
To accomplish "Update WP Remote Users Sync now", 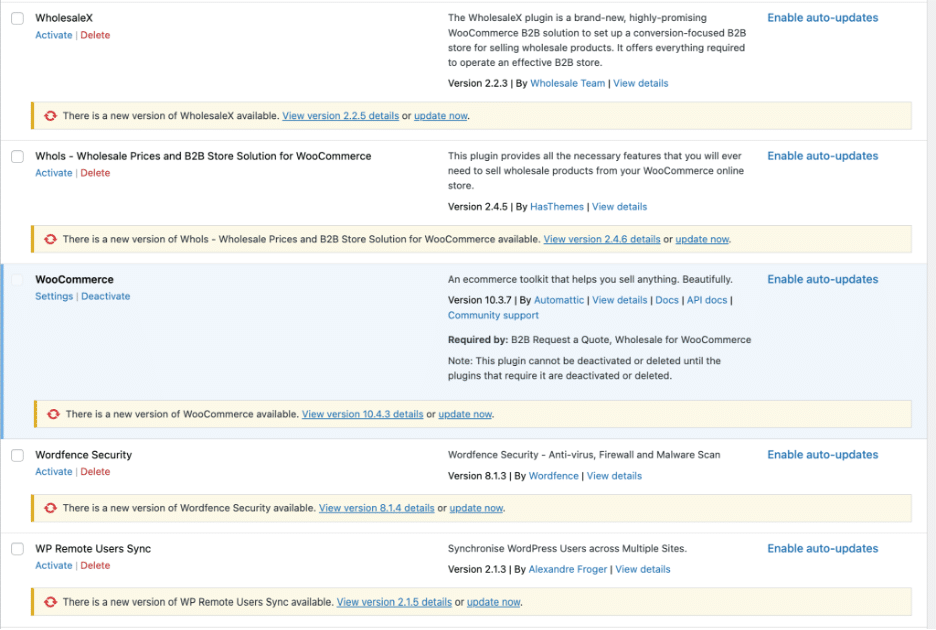I will click(493, 603).
